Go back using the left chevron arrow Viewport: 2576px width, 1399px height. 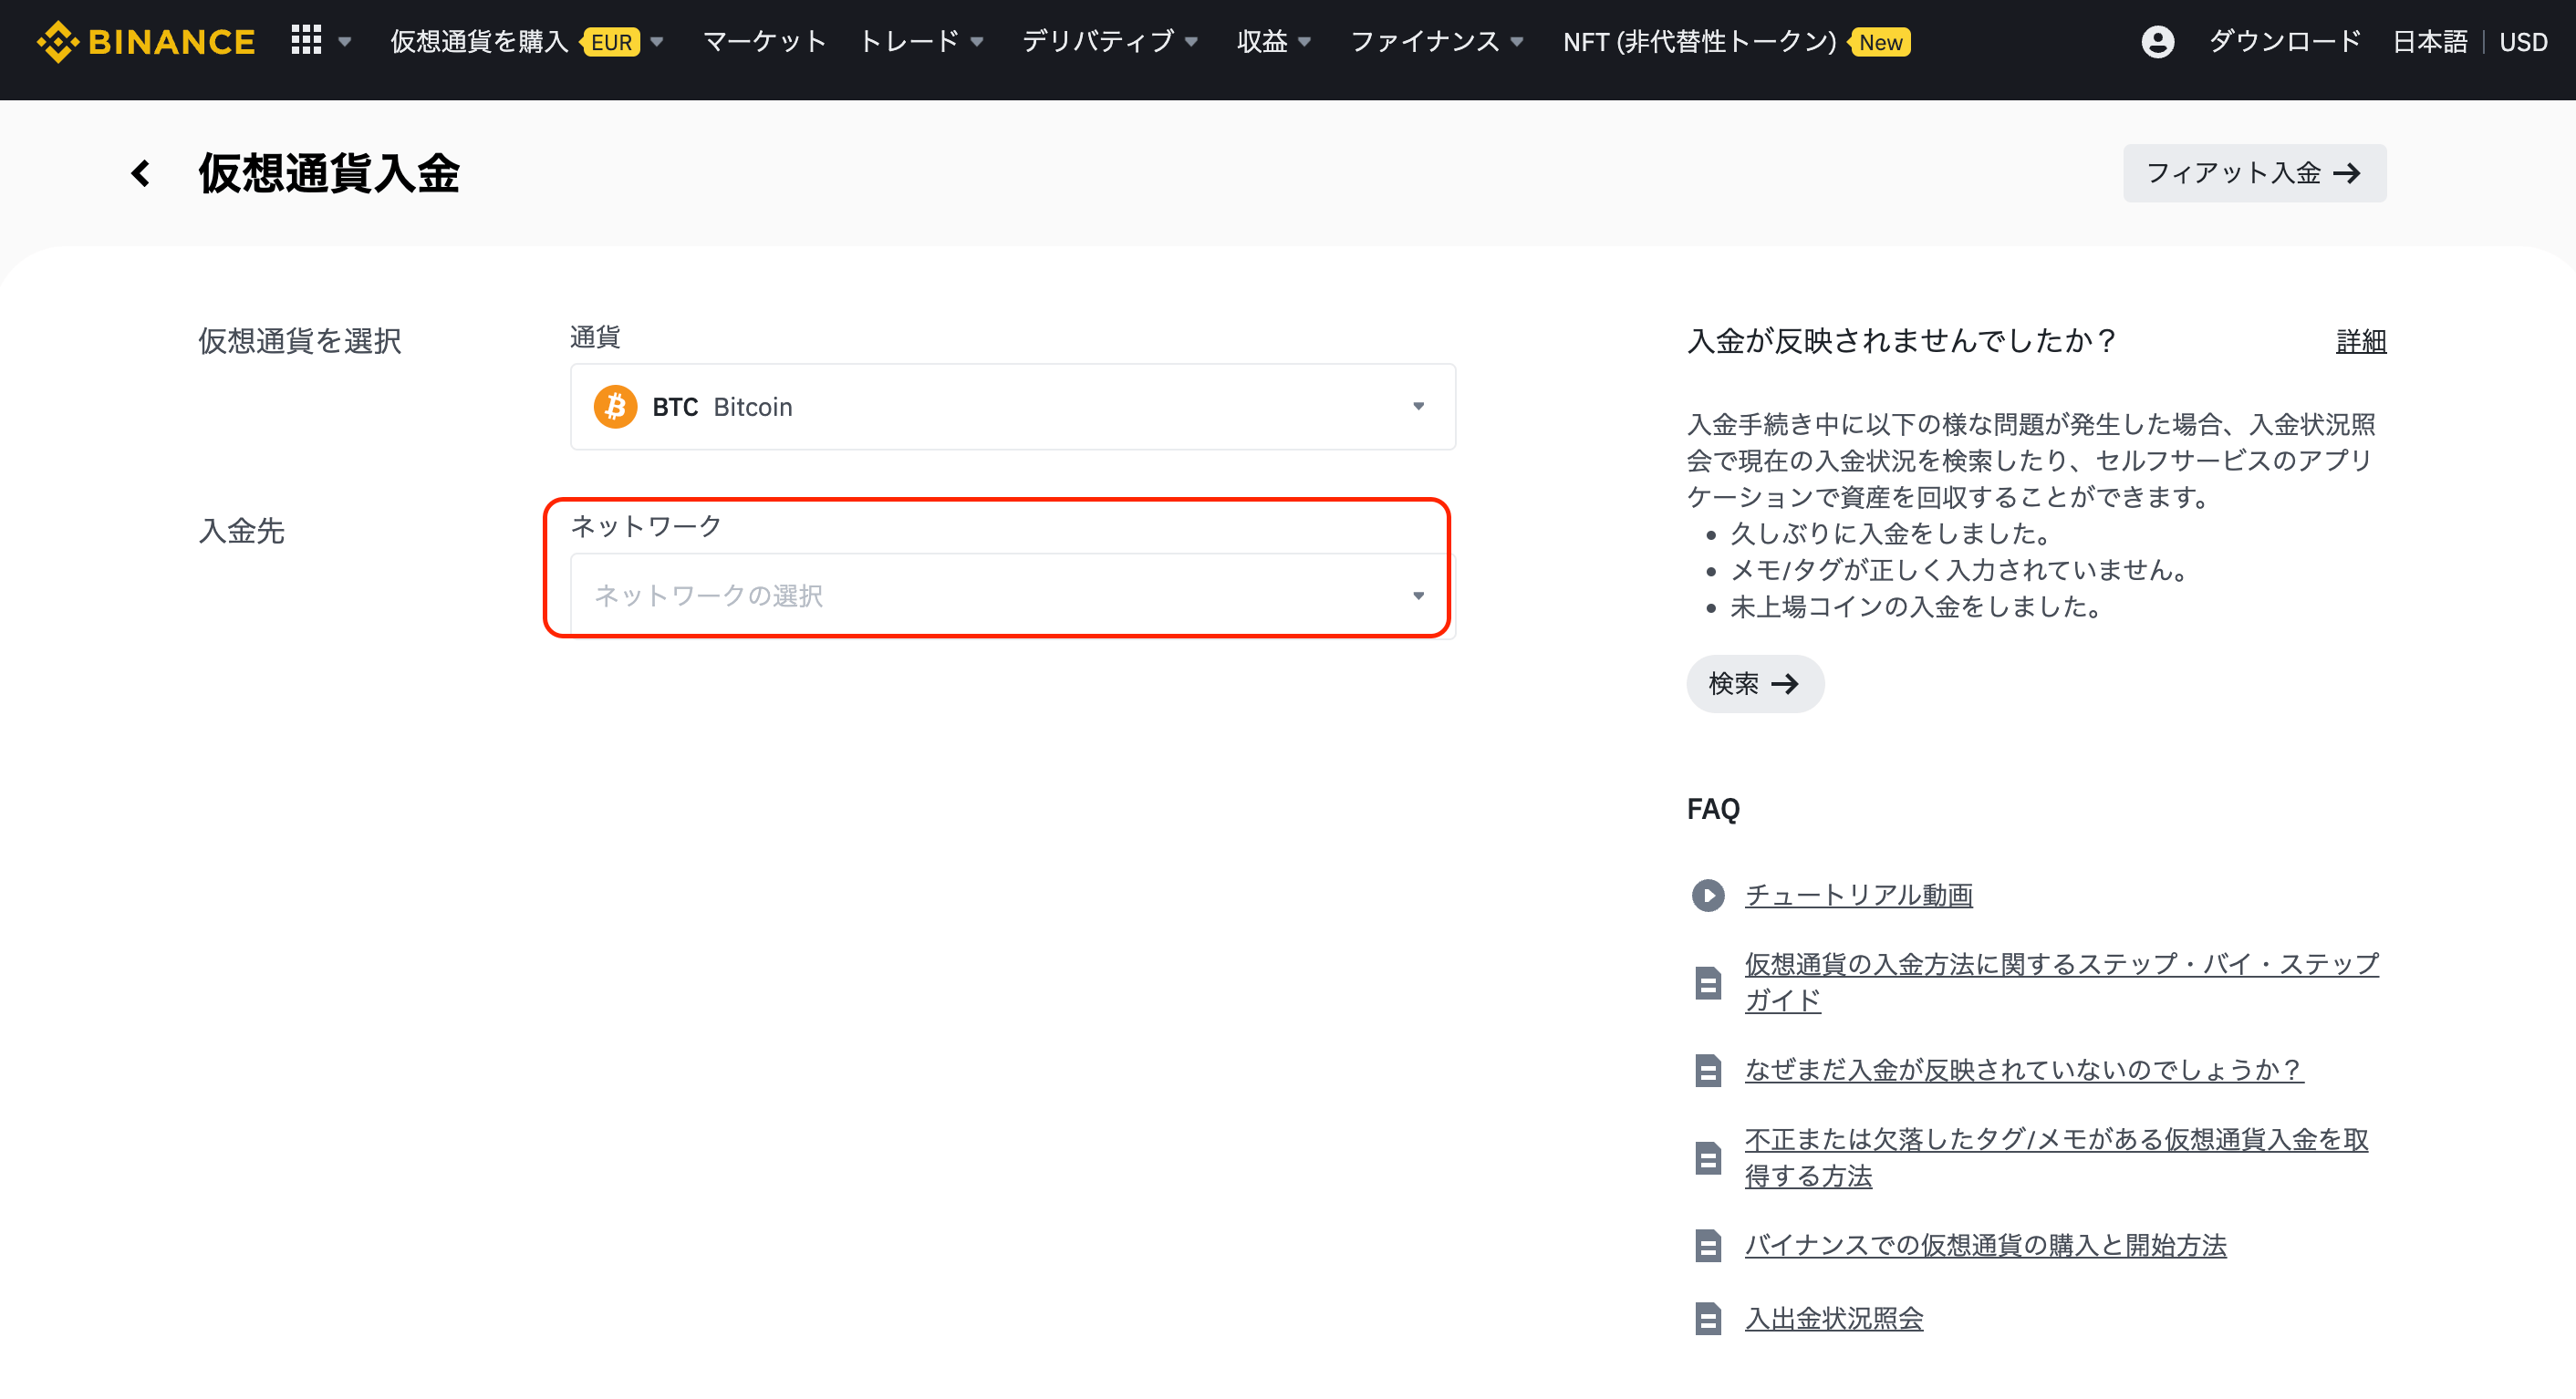pyautogui.click(x=141, y=173)
